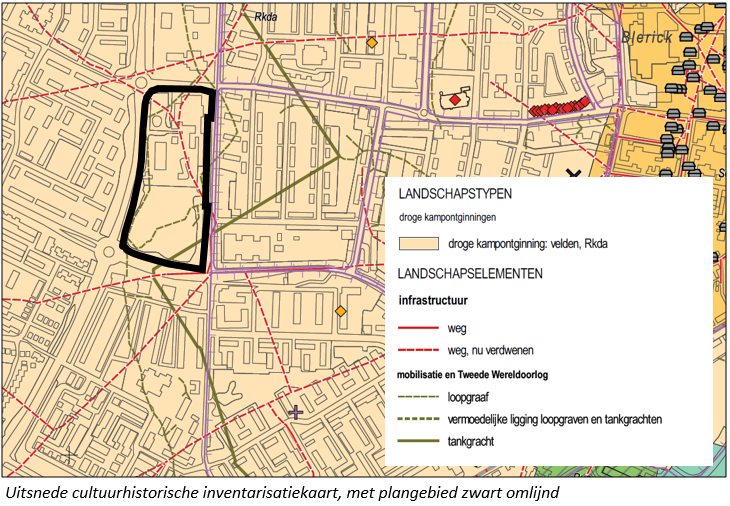Click the purple cross marker on the map
730x506 pixels.
296,412
